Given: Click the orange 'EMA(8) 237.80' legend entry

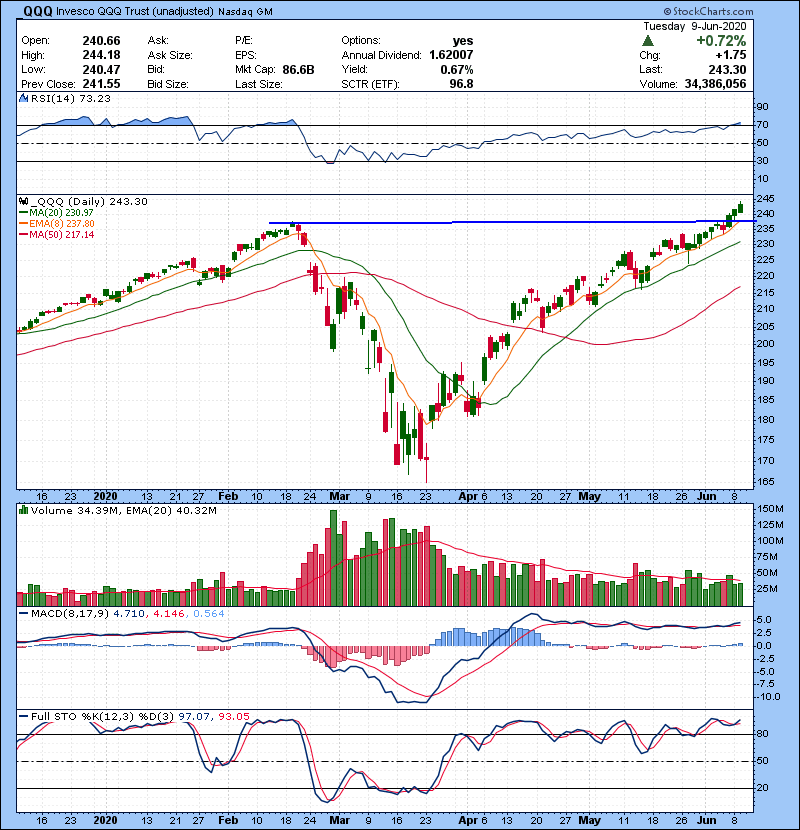Looking at the screenshot, I should [61, 224].
